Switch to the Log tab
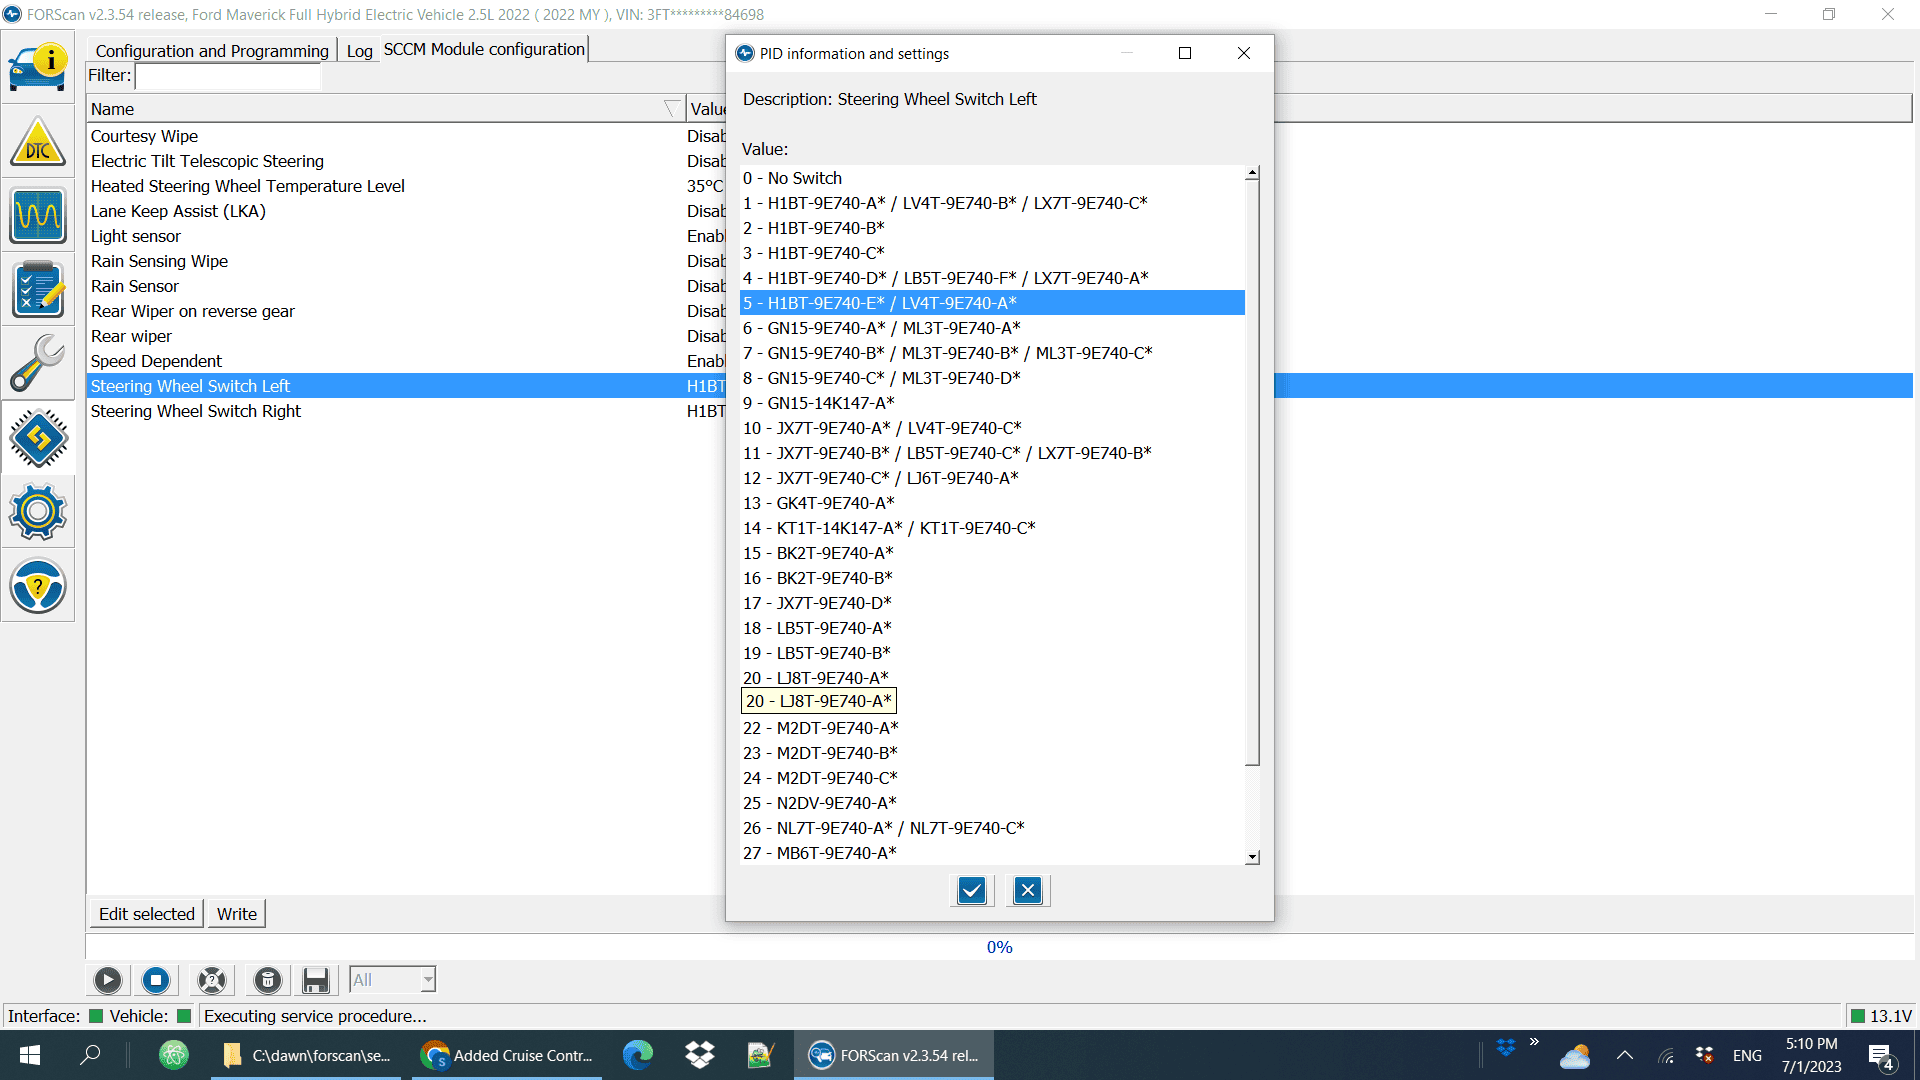This screenshot has width=1920, height=1080. (x=359, y=50)
